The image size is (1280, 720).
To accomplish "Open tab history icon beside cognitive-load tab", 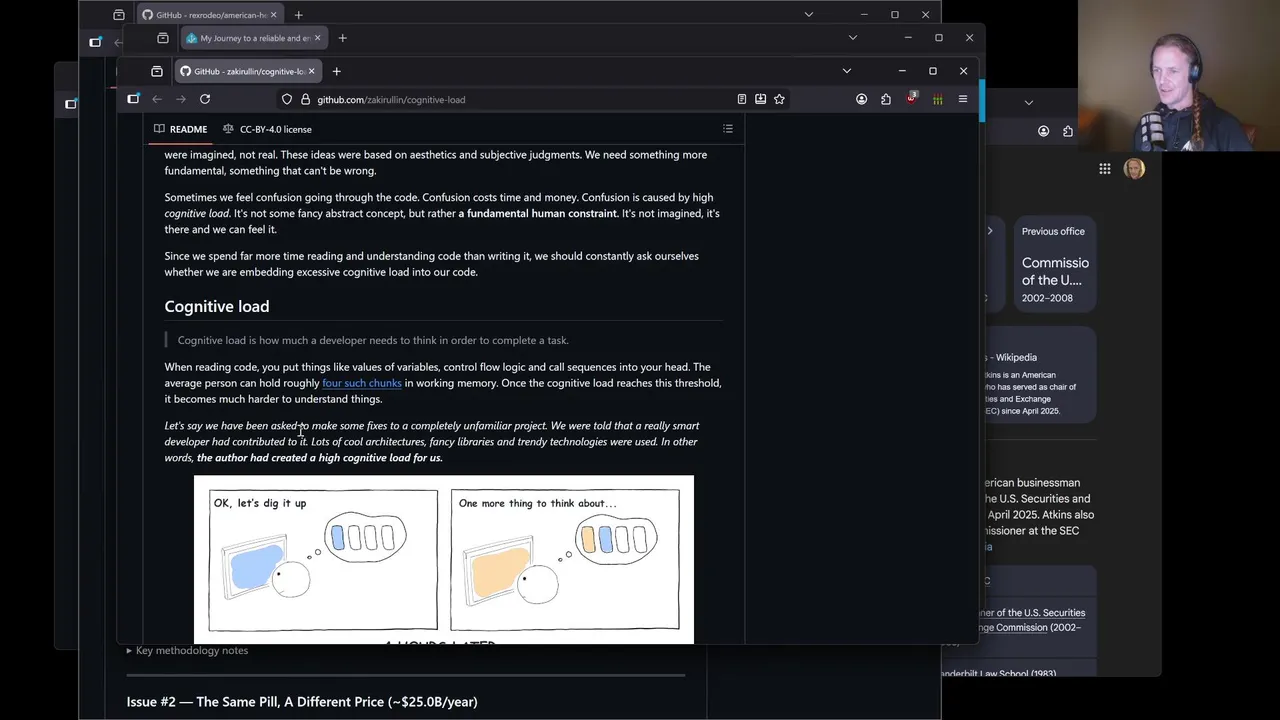I will coord(157,71).
